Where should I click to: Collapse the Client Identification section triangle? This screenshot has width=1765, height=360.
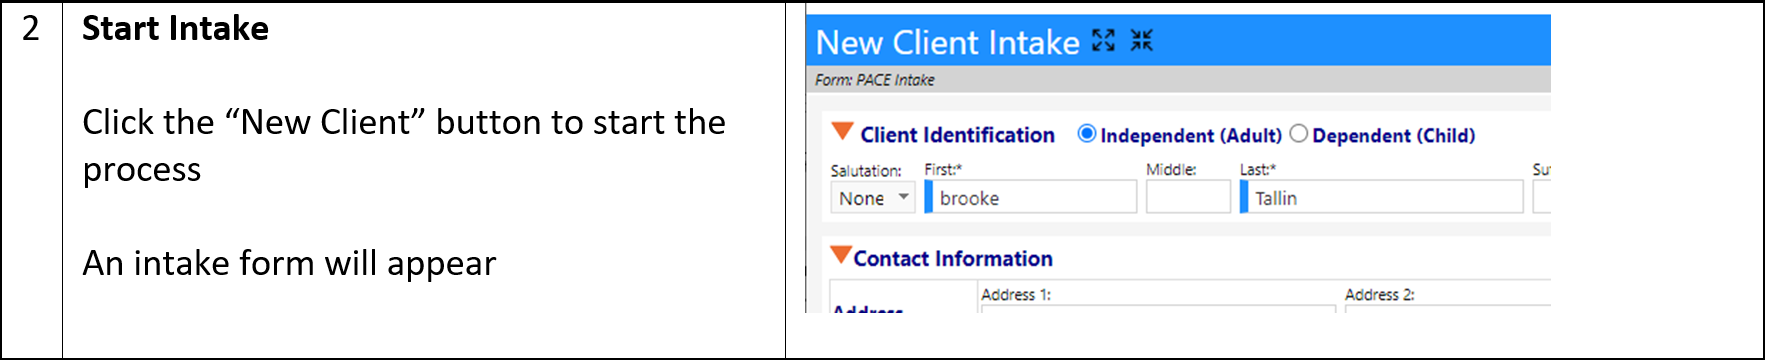click(x=842, y=133)
